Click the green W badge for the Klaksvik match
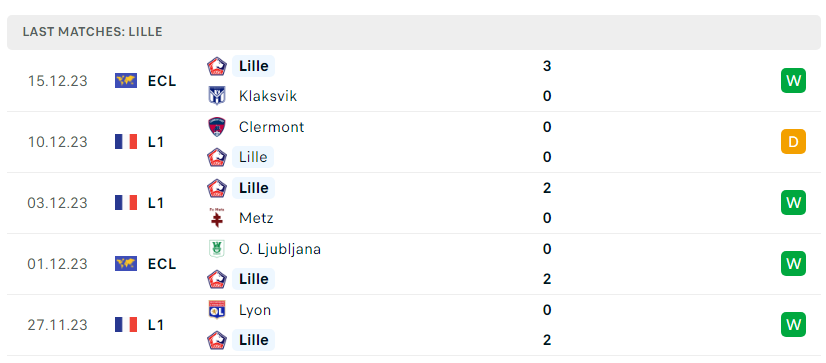The image size is (826, 363). [x=793, y=81]
